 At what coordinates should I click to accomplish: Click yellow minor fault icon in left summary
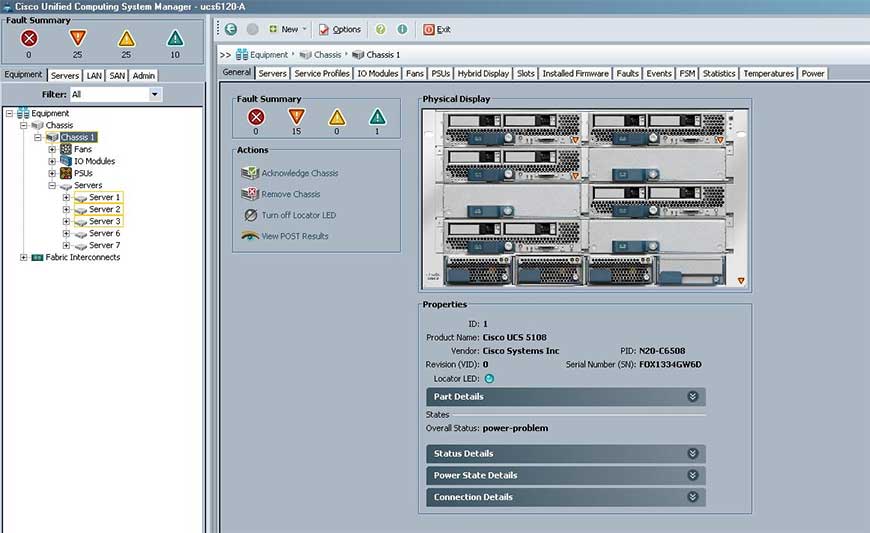(127, 38)
